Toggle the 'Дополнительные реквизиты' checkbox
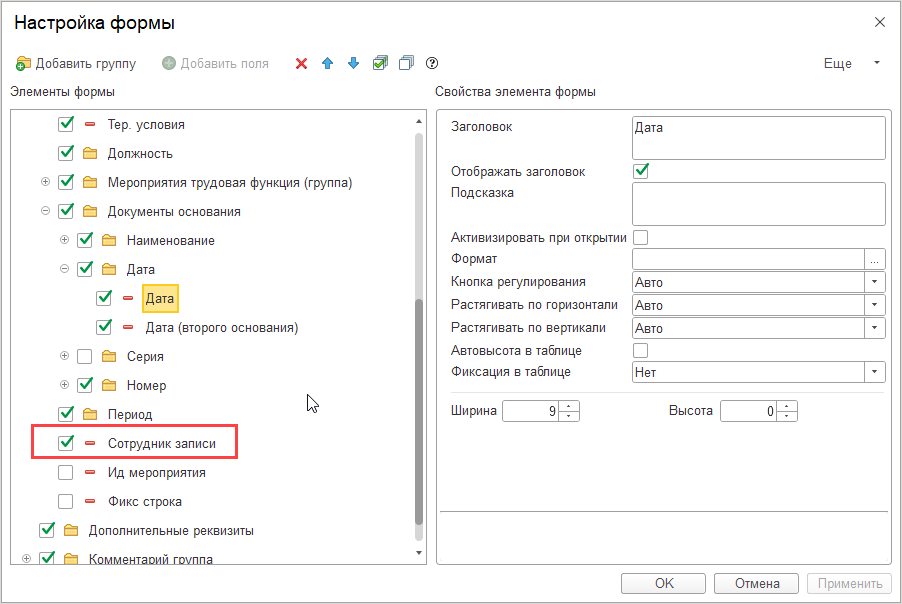The width and height of the screenshot is (902, 604). coord(47,530)
